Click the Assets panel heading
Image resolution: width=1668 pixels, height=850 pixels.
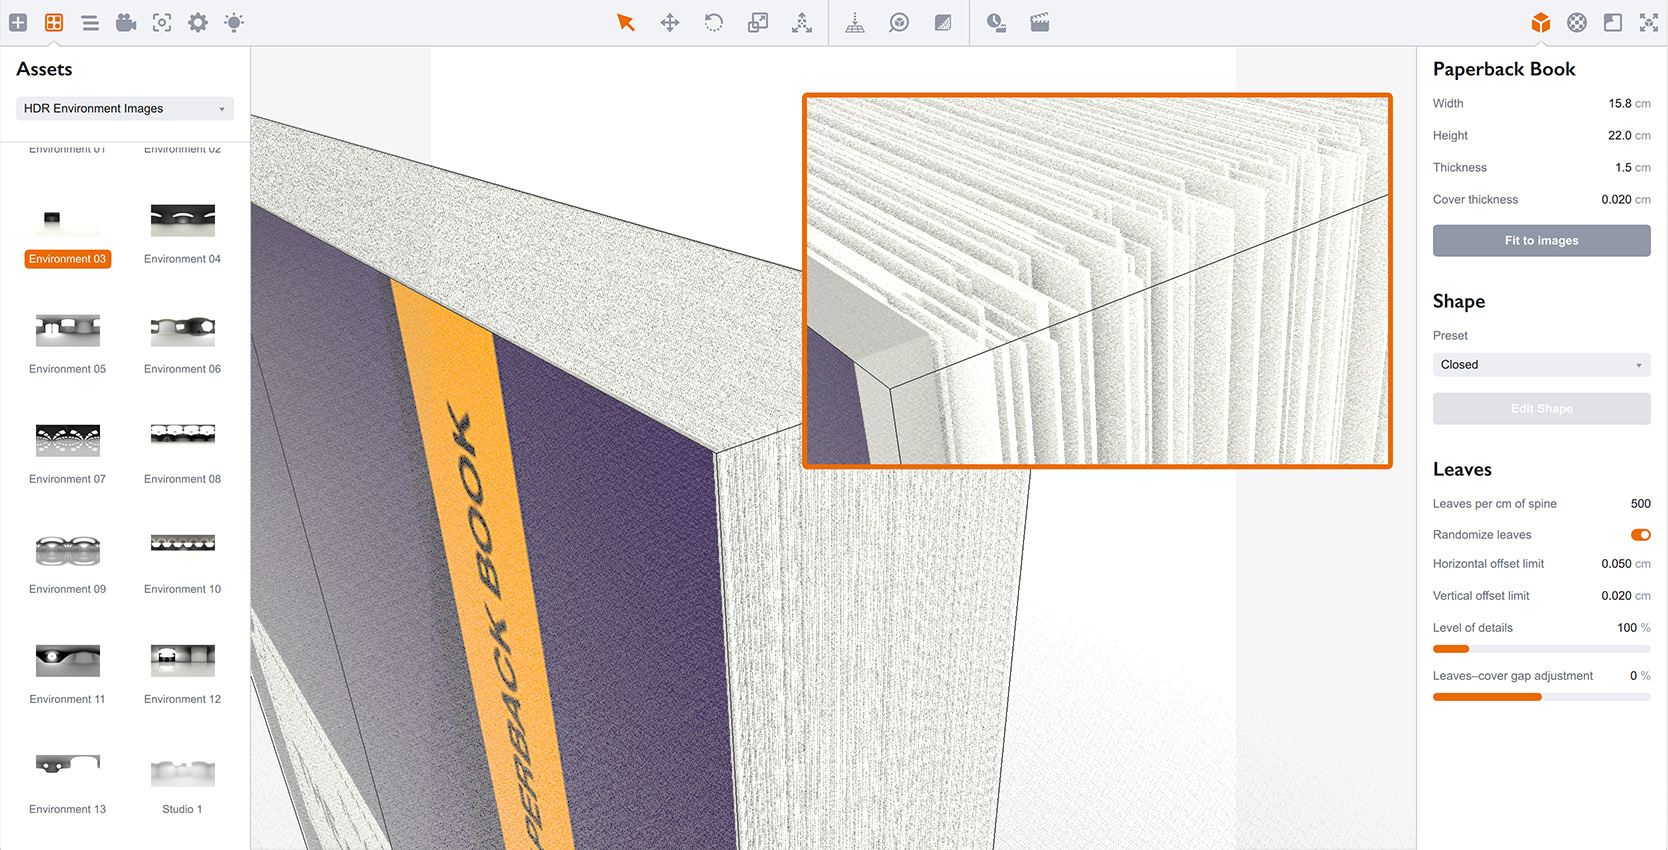44,69
